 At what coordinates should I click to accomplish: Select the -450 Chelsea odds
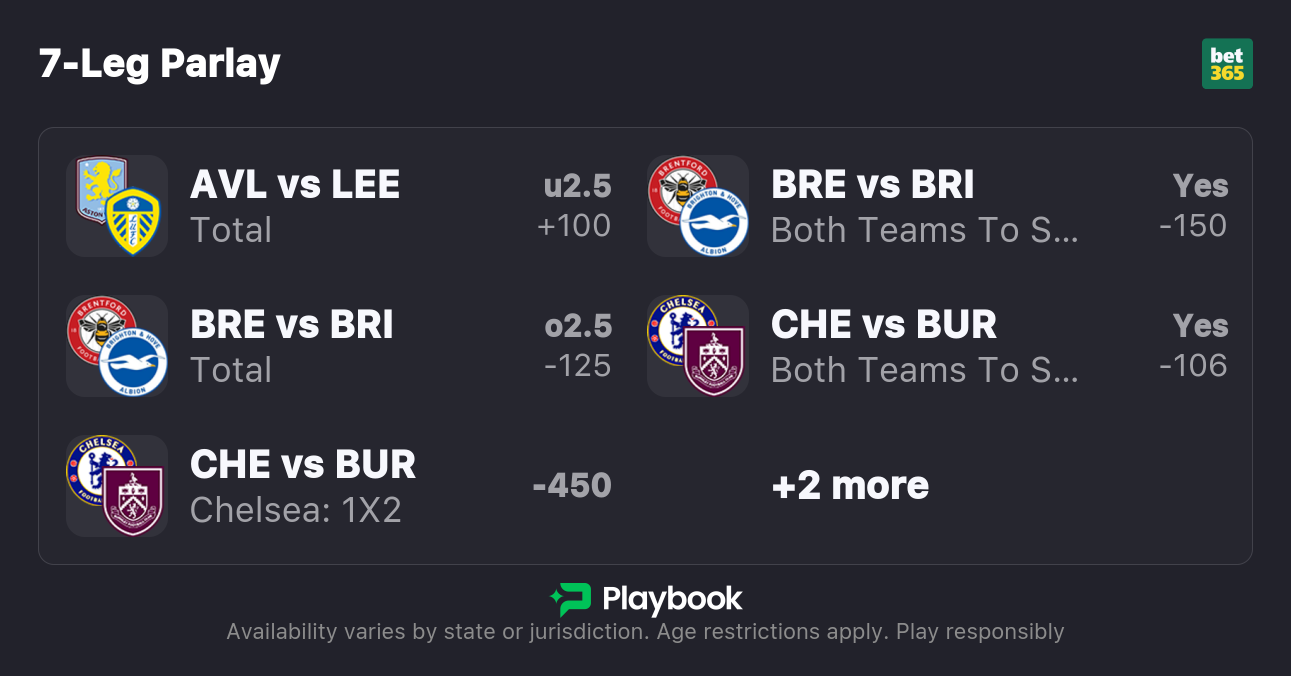point(572,486)
